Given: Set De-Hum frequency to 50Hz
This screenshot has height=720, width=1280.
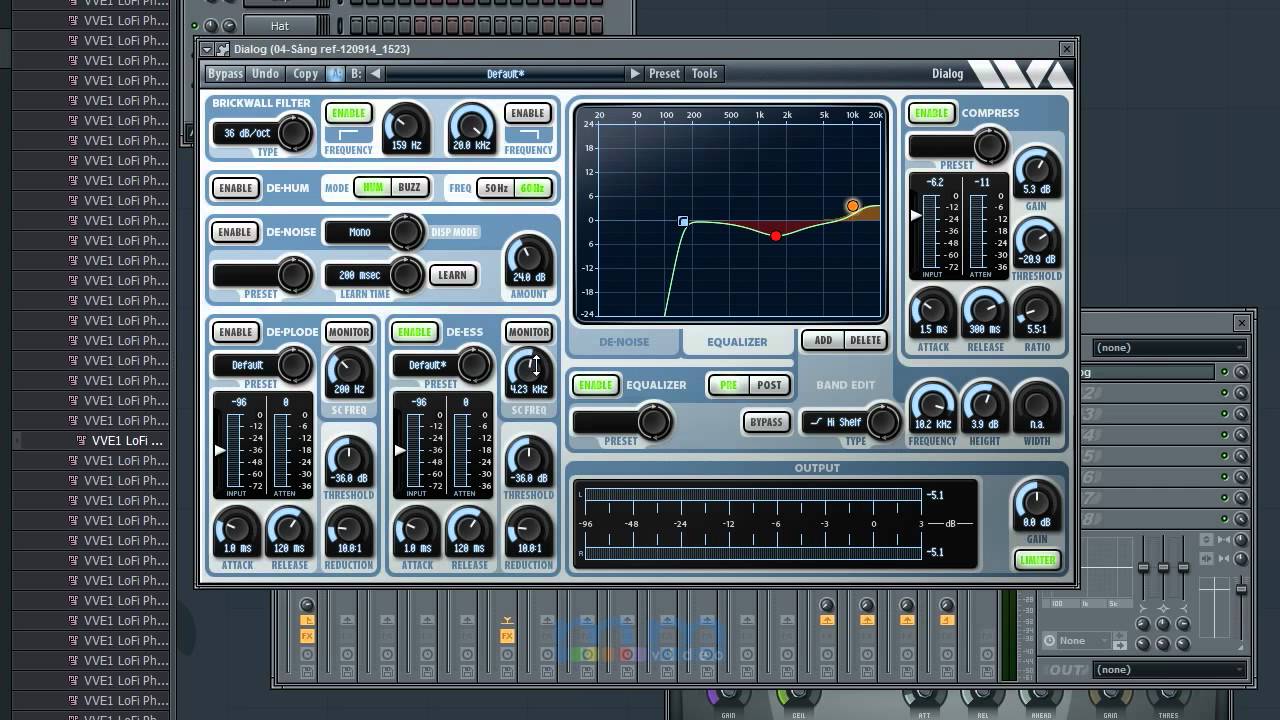Looking at the screenshot, I should [x=496, y=188].
